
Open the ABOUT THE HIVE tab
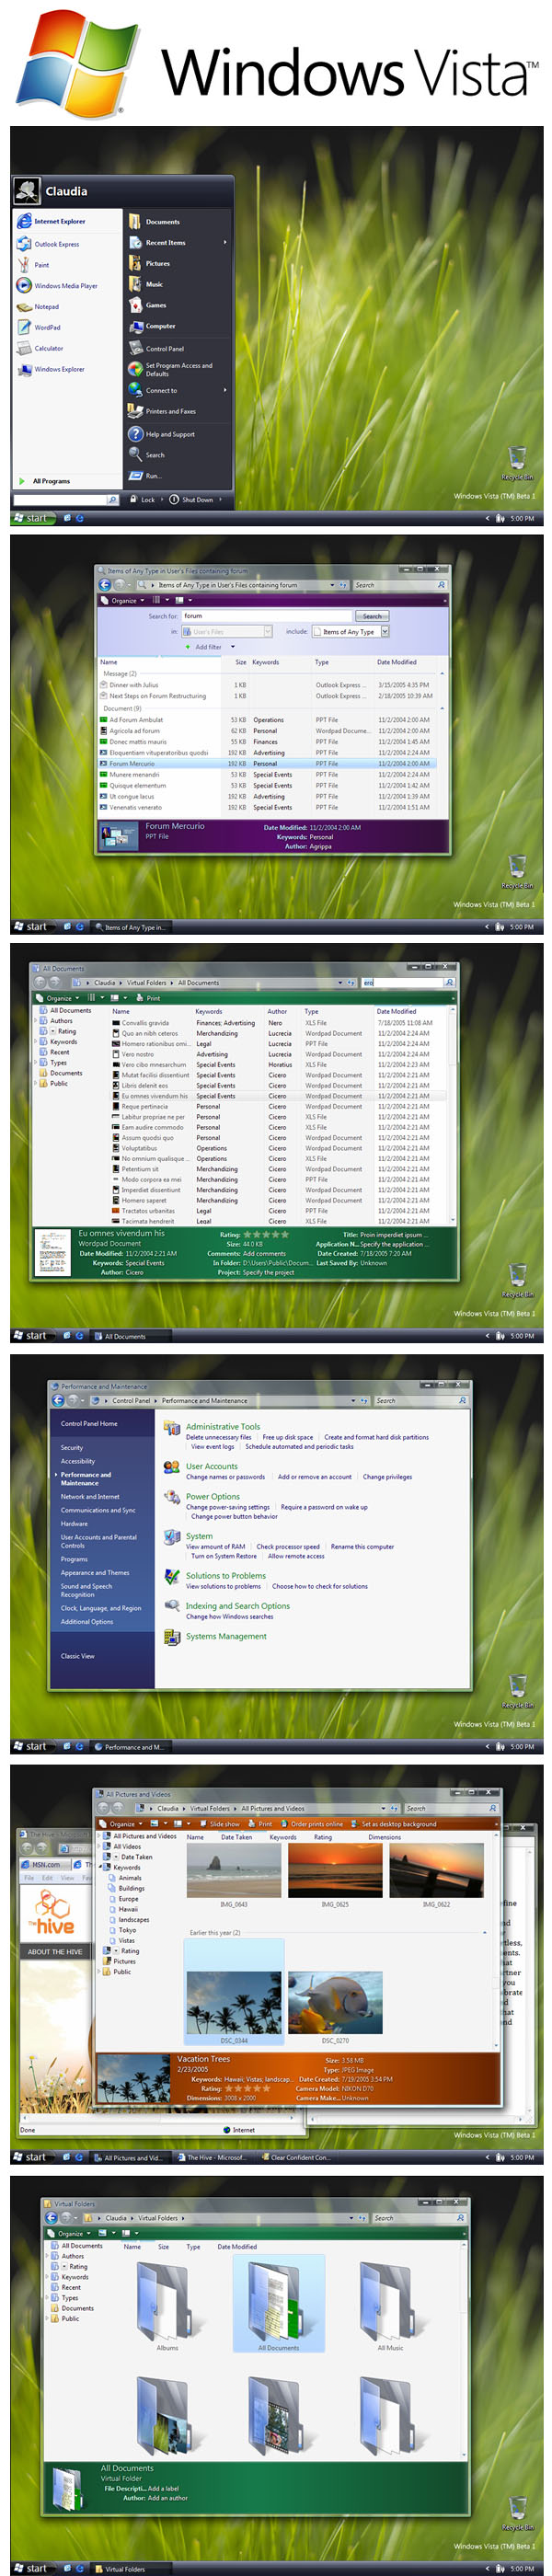click(x=55, y=1950)
